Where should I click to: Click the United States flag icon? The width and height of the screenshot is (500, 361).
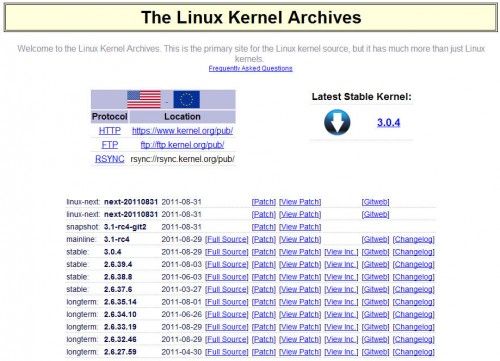(x=144, y=99)
